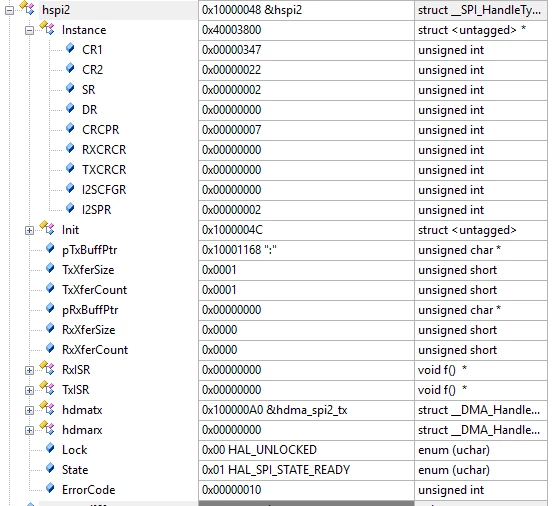Click the Init struct icon
This screenshot has height=506, width=554.
[x=47, y=228]
